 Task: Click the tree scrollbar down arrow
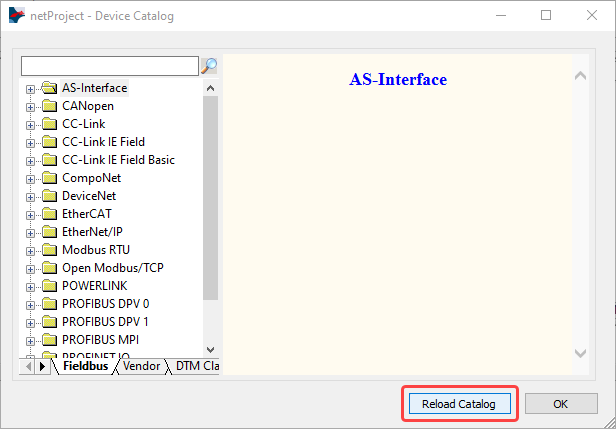pos(211,349)
